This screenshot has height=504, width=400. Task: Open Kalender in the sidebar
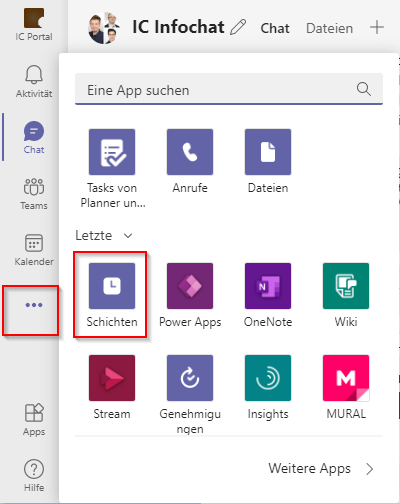34,250
